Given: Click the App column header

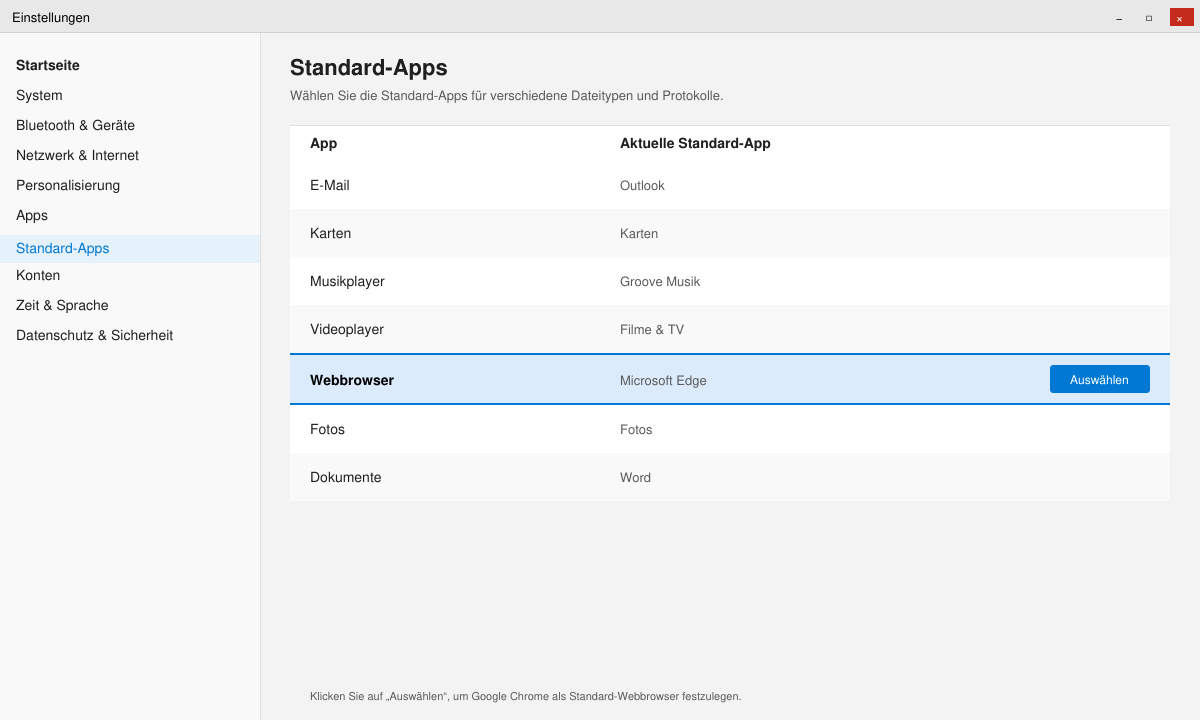Looking at the screenshot, I should [323, 143].
